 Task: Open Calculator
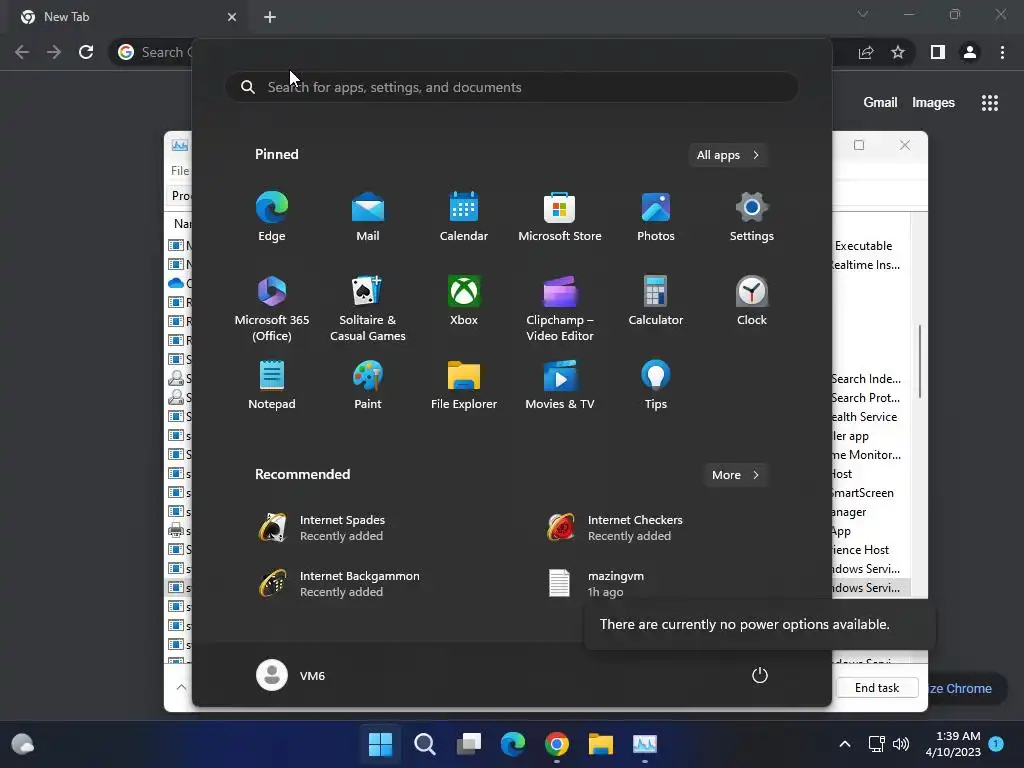(656, 302)
